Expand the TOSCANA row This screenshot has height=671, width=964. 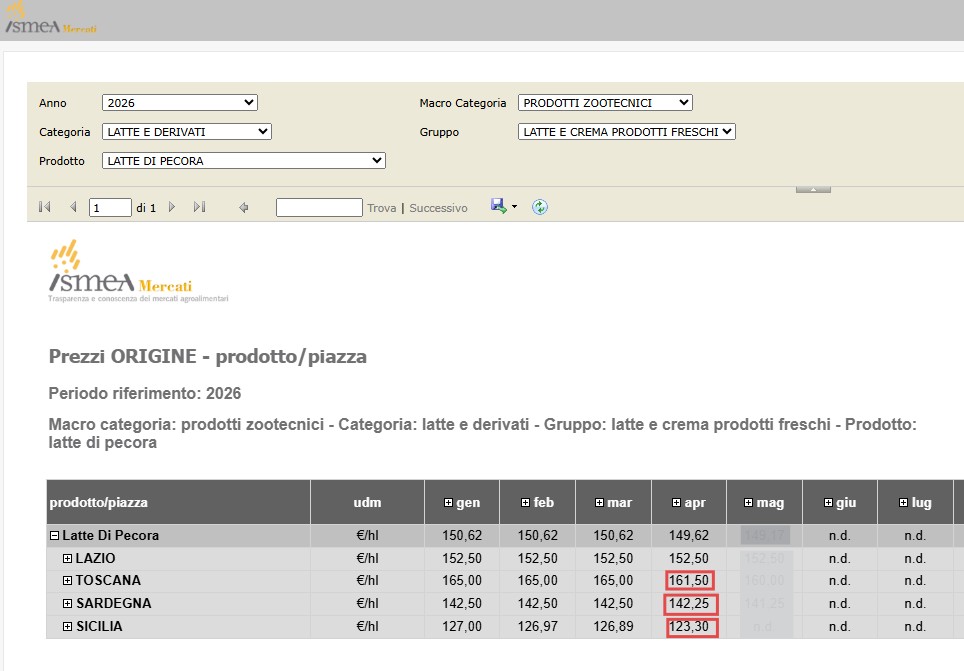point(68,581)
